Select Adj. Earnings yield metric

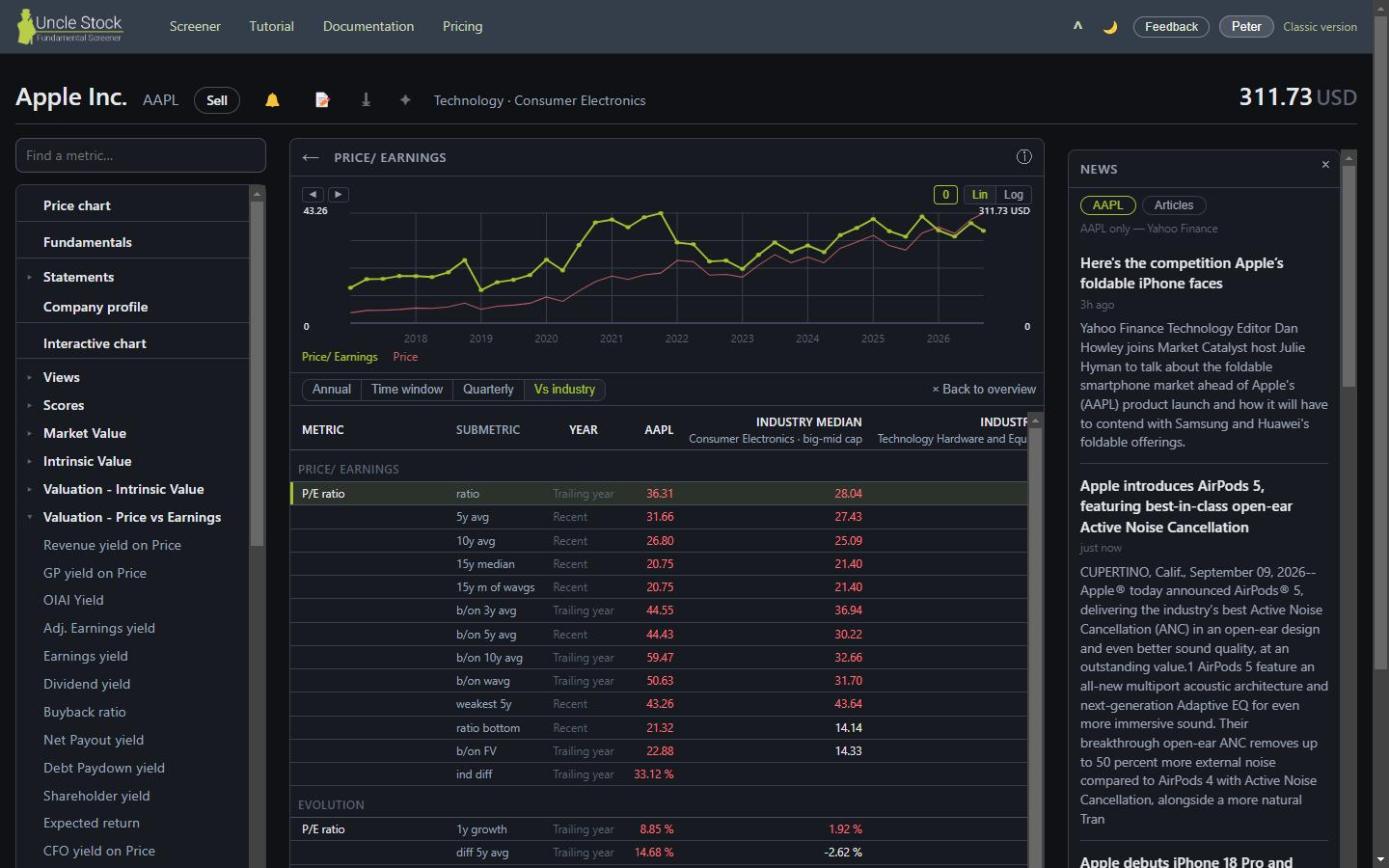[99, 628]
